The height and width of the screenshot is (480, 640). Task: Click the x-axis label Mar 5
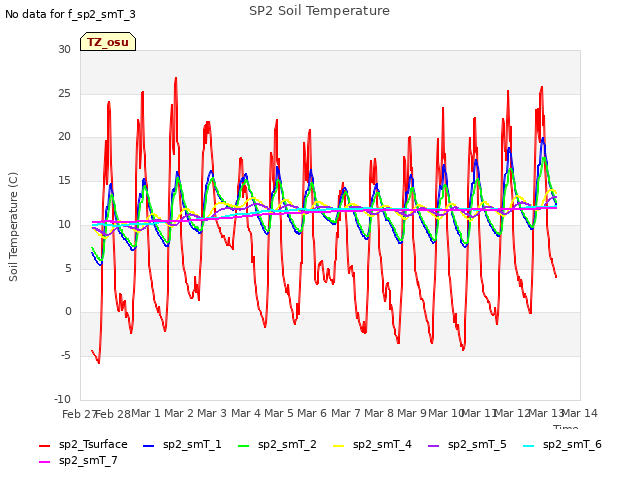click(x=279, y=413)
